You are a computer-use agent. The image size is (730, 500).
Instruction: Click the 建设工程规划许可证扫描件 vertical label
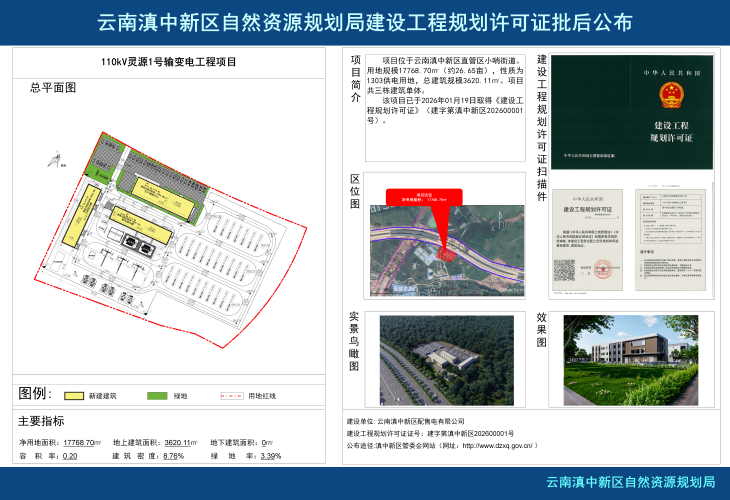(x=542, y=128)
